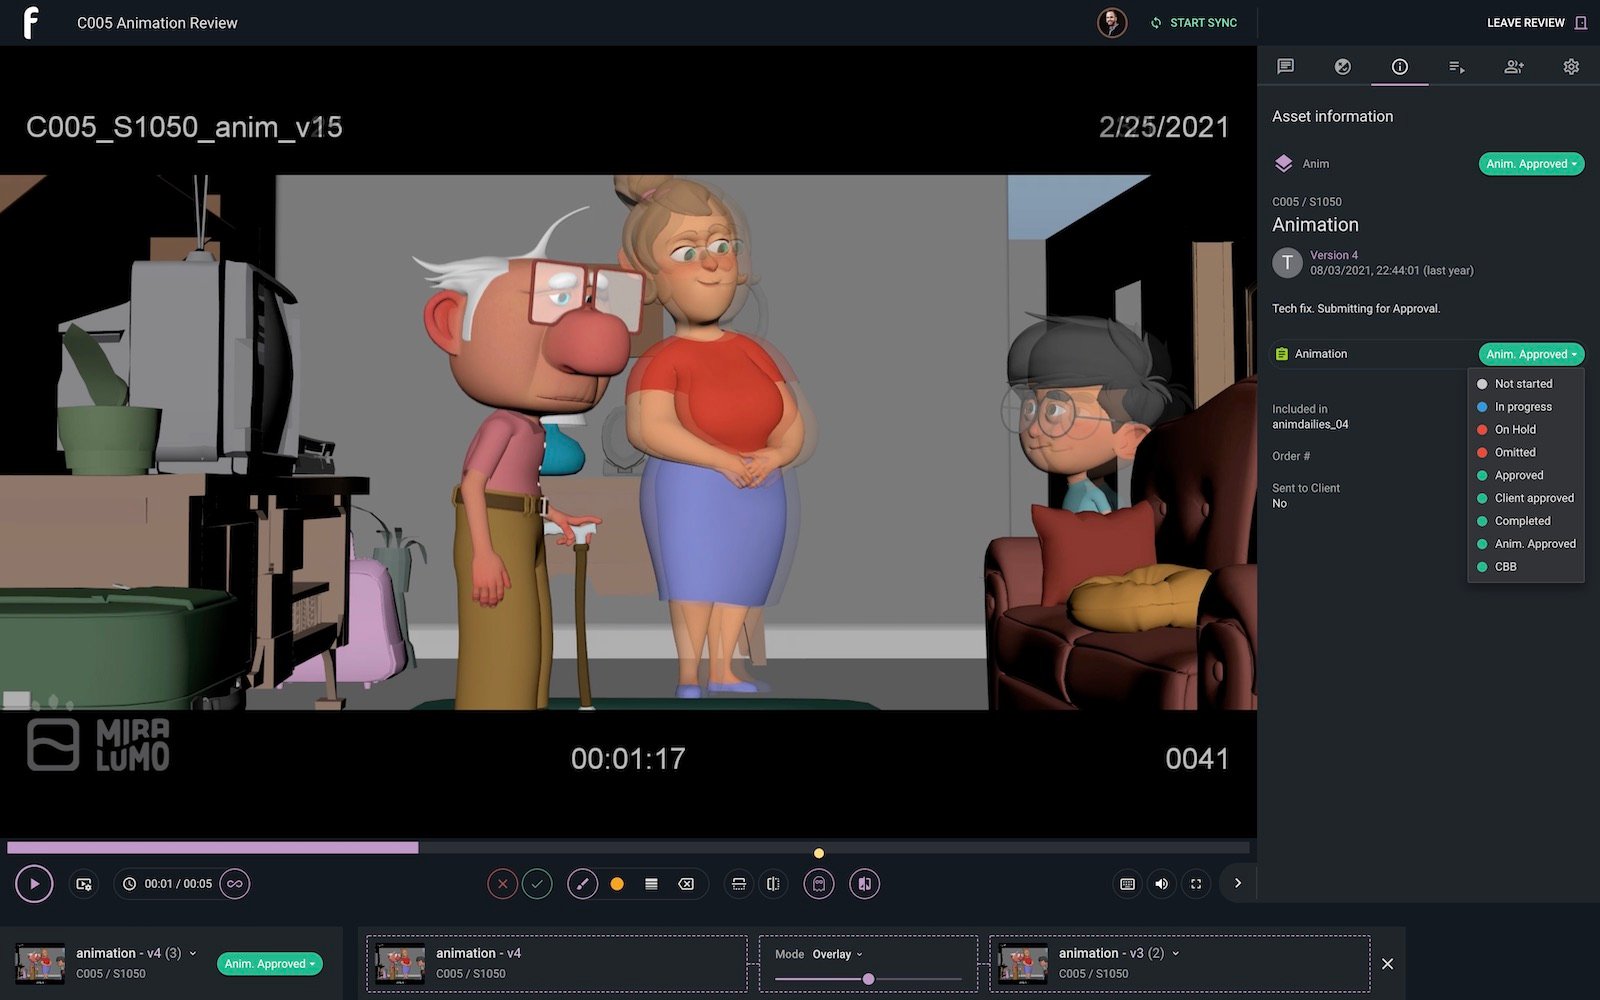Expand the animation - v3 (2) version dropdown
The height and width of the screenshot is (1000, 1600).
pos(1176,954)
